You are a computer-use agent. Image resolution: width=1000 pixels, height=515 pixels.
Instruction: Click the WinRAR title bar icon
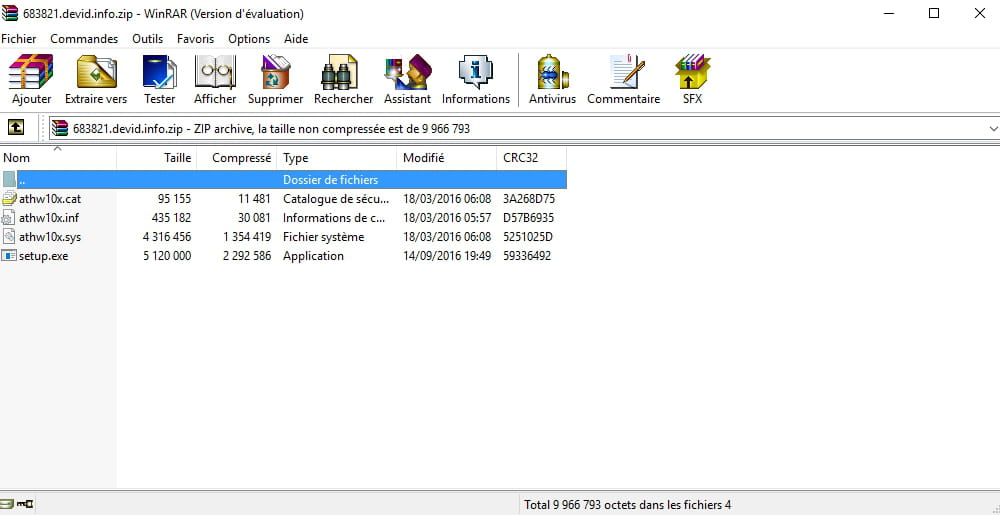click(10, 13)
